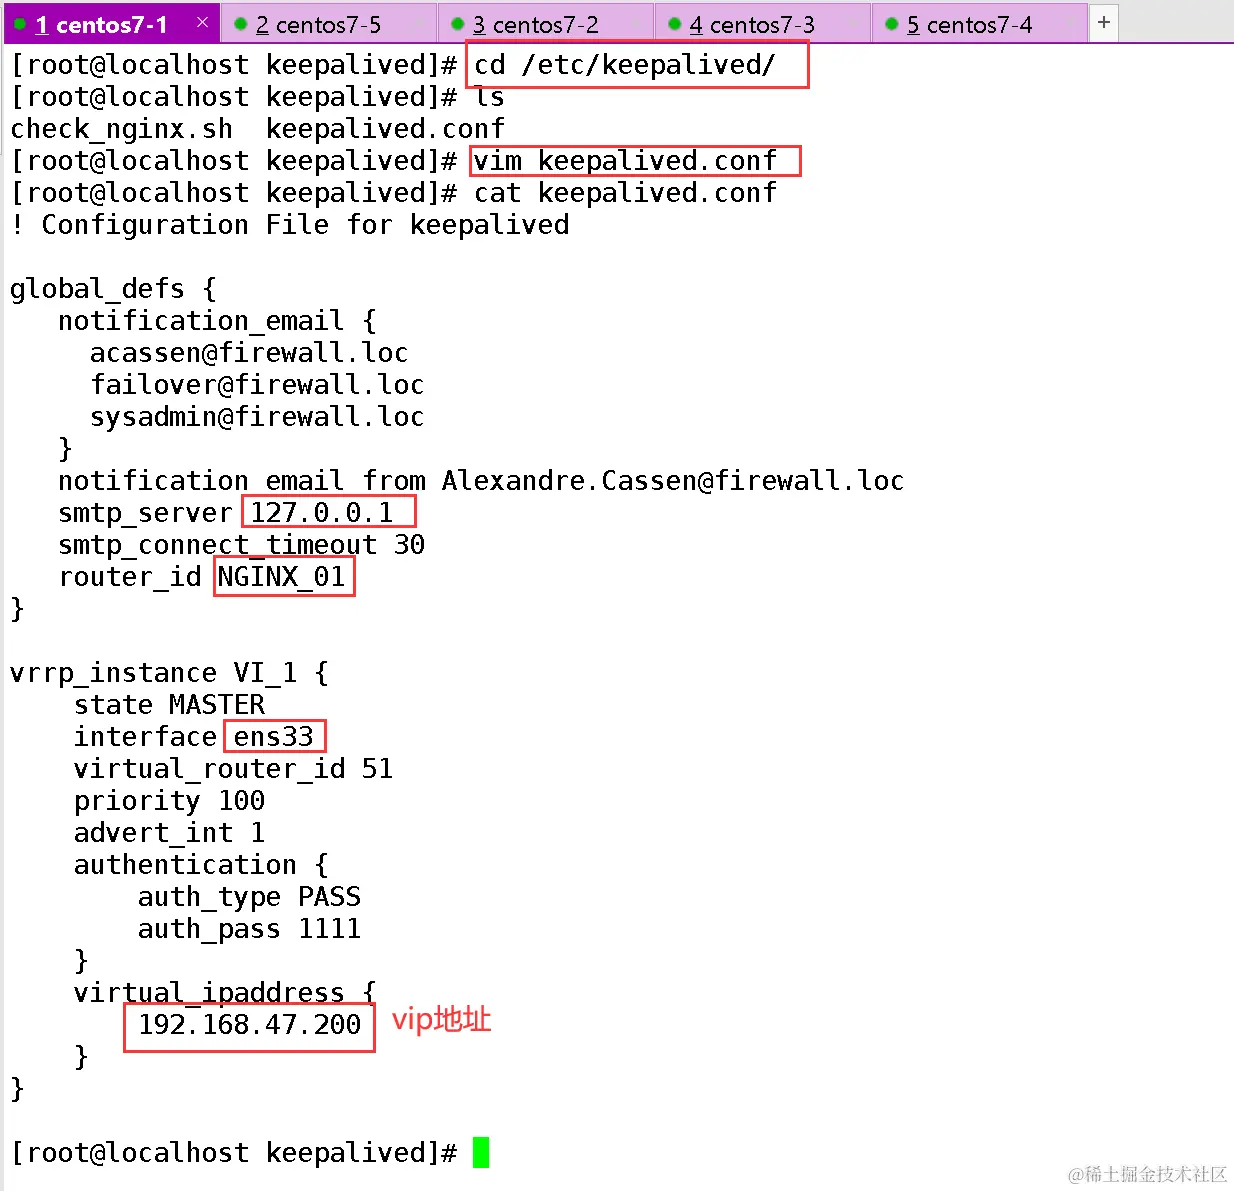This screenshot has width=1234, height=1191.
Task: Click the '! Configuration File for keepalived' line
Action: coord(290,225)
